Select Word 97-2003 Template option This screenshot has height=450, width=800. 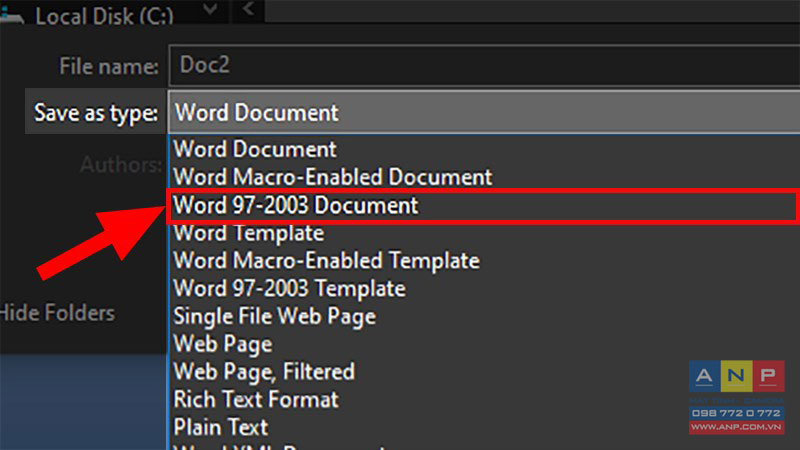click(484, 288)
